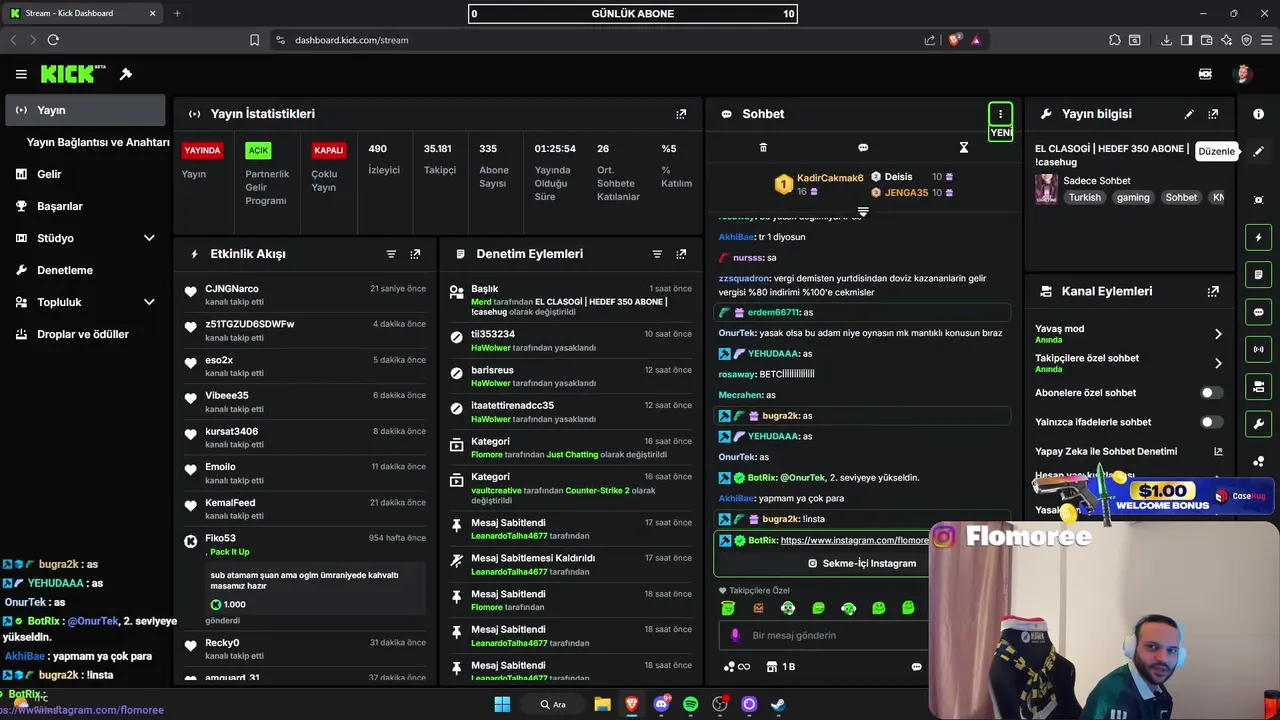Click the chat bubble icon in right sidebar
The image size is (1280, 720).
click(1258, 312)
